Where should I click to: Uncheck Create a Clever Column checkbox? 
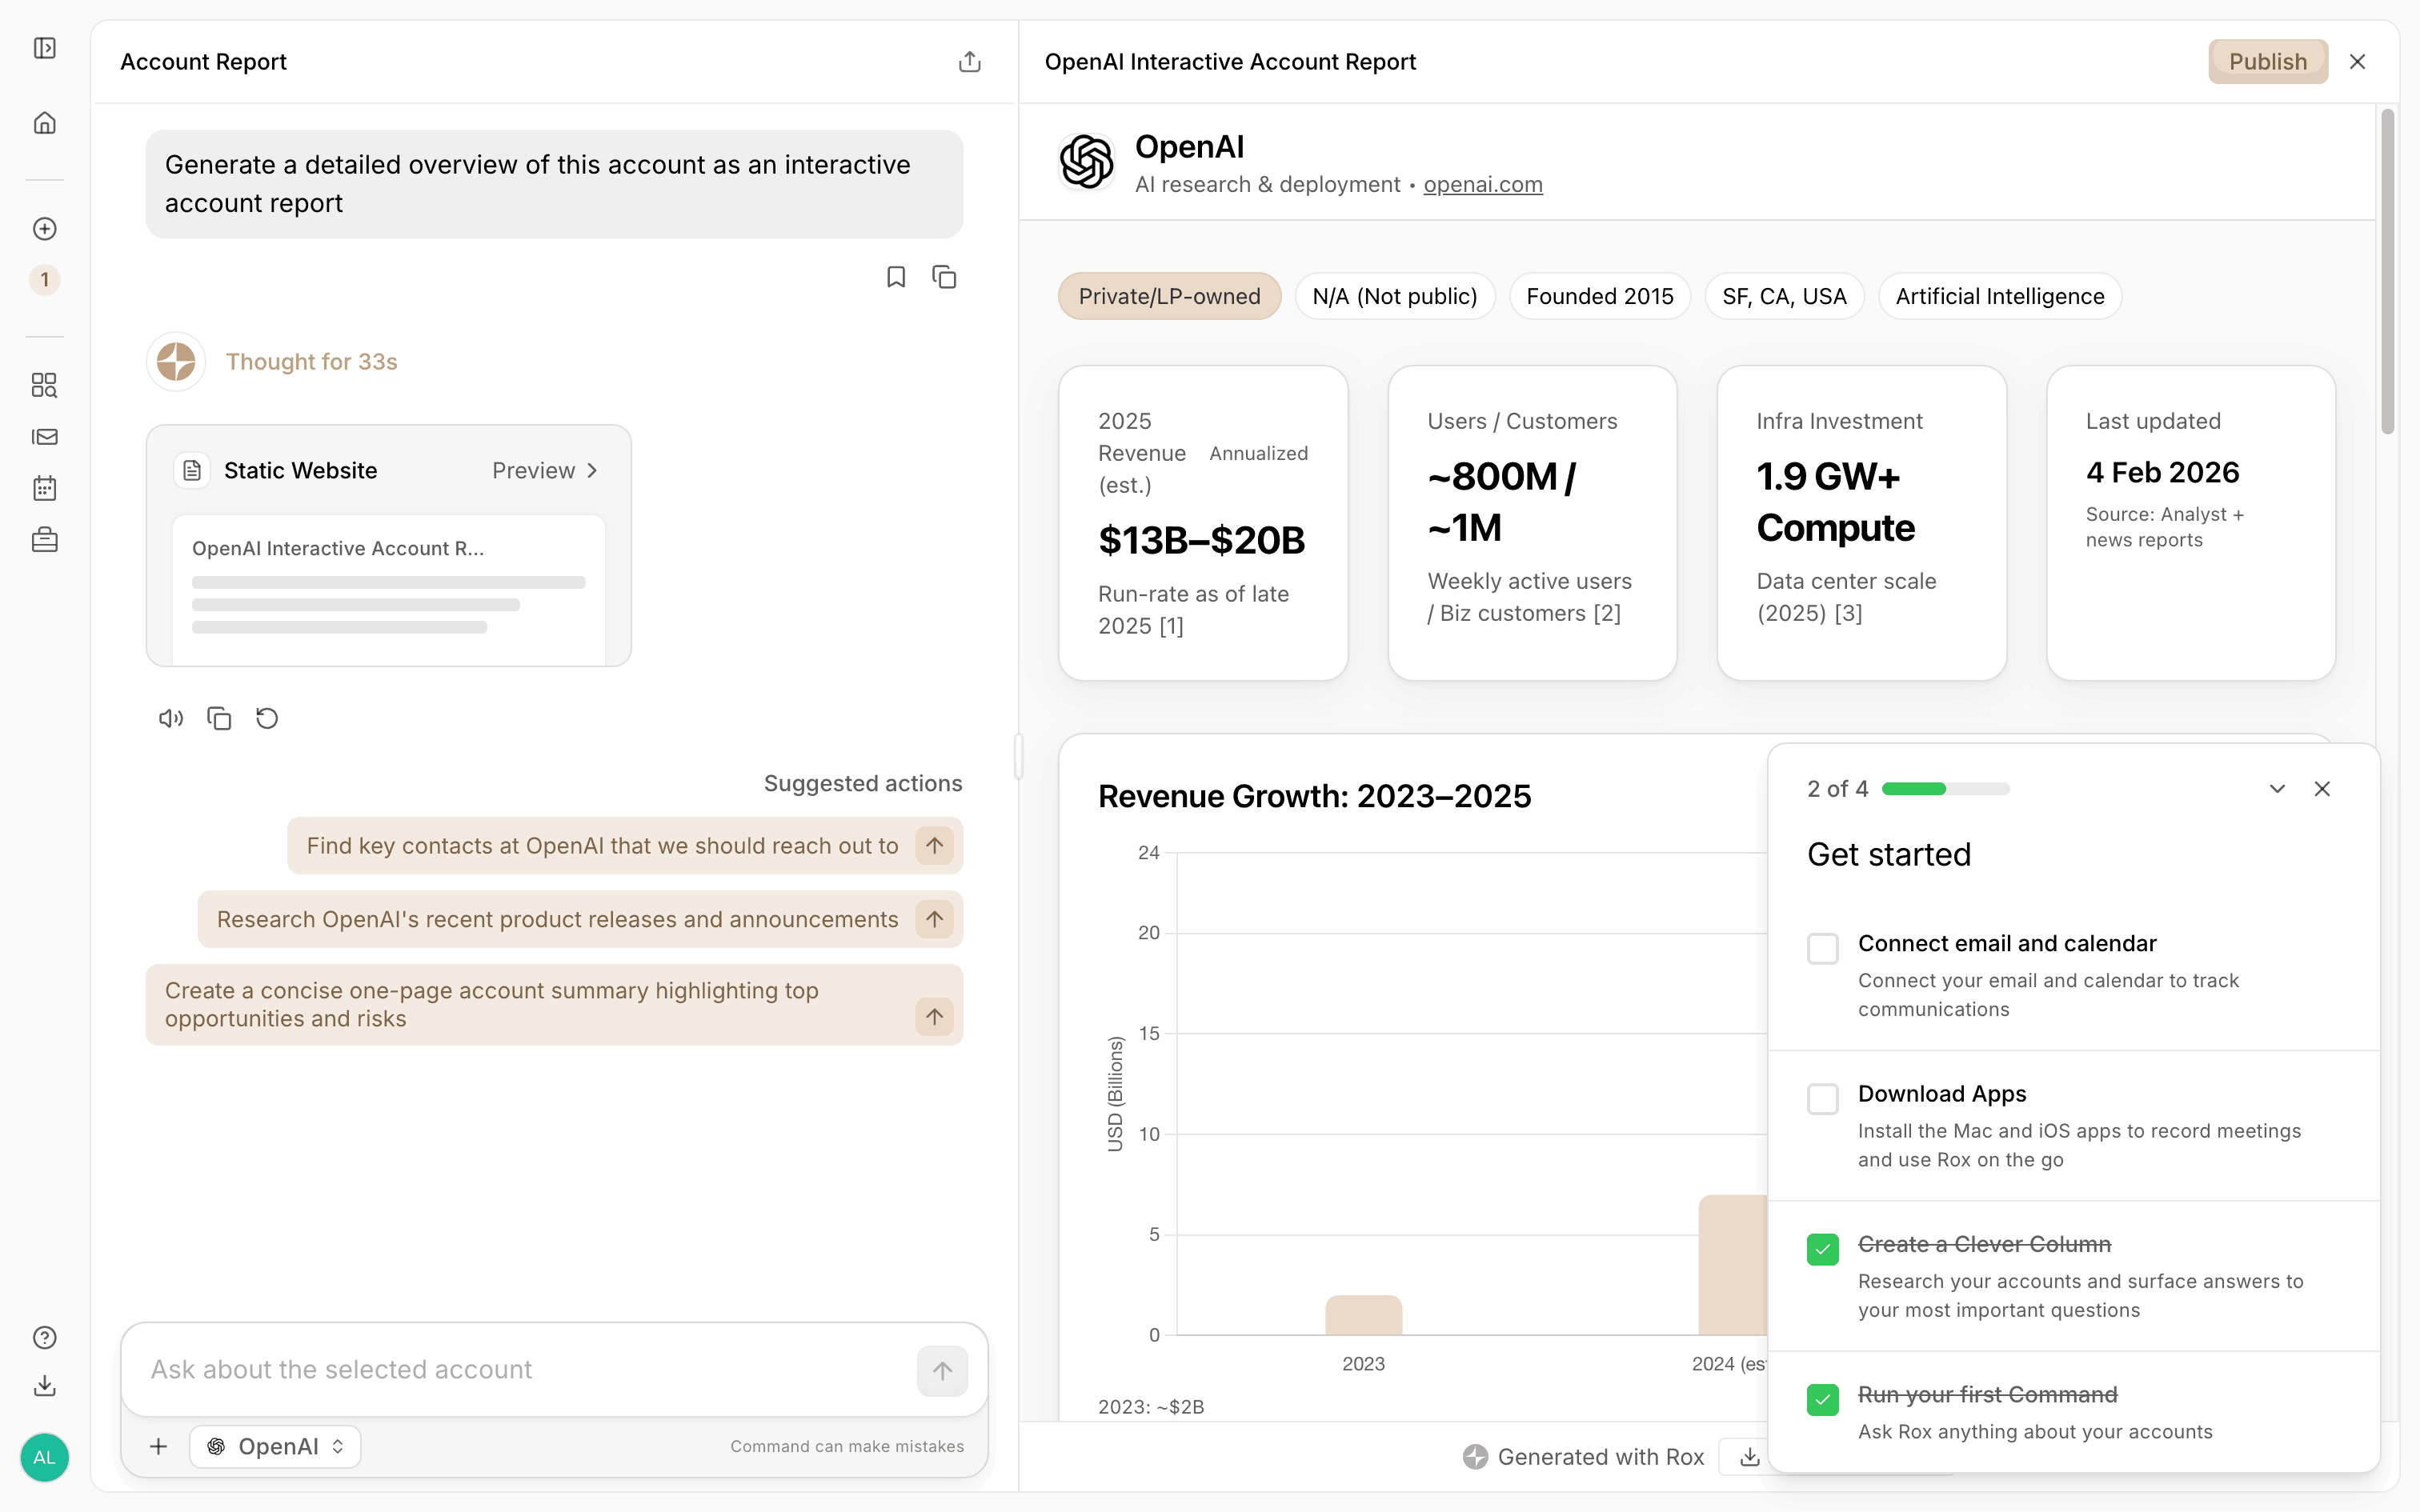(1822, 1249)
